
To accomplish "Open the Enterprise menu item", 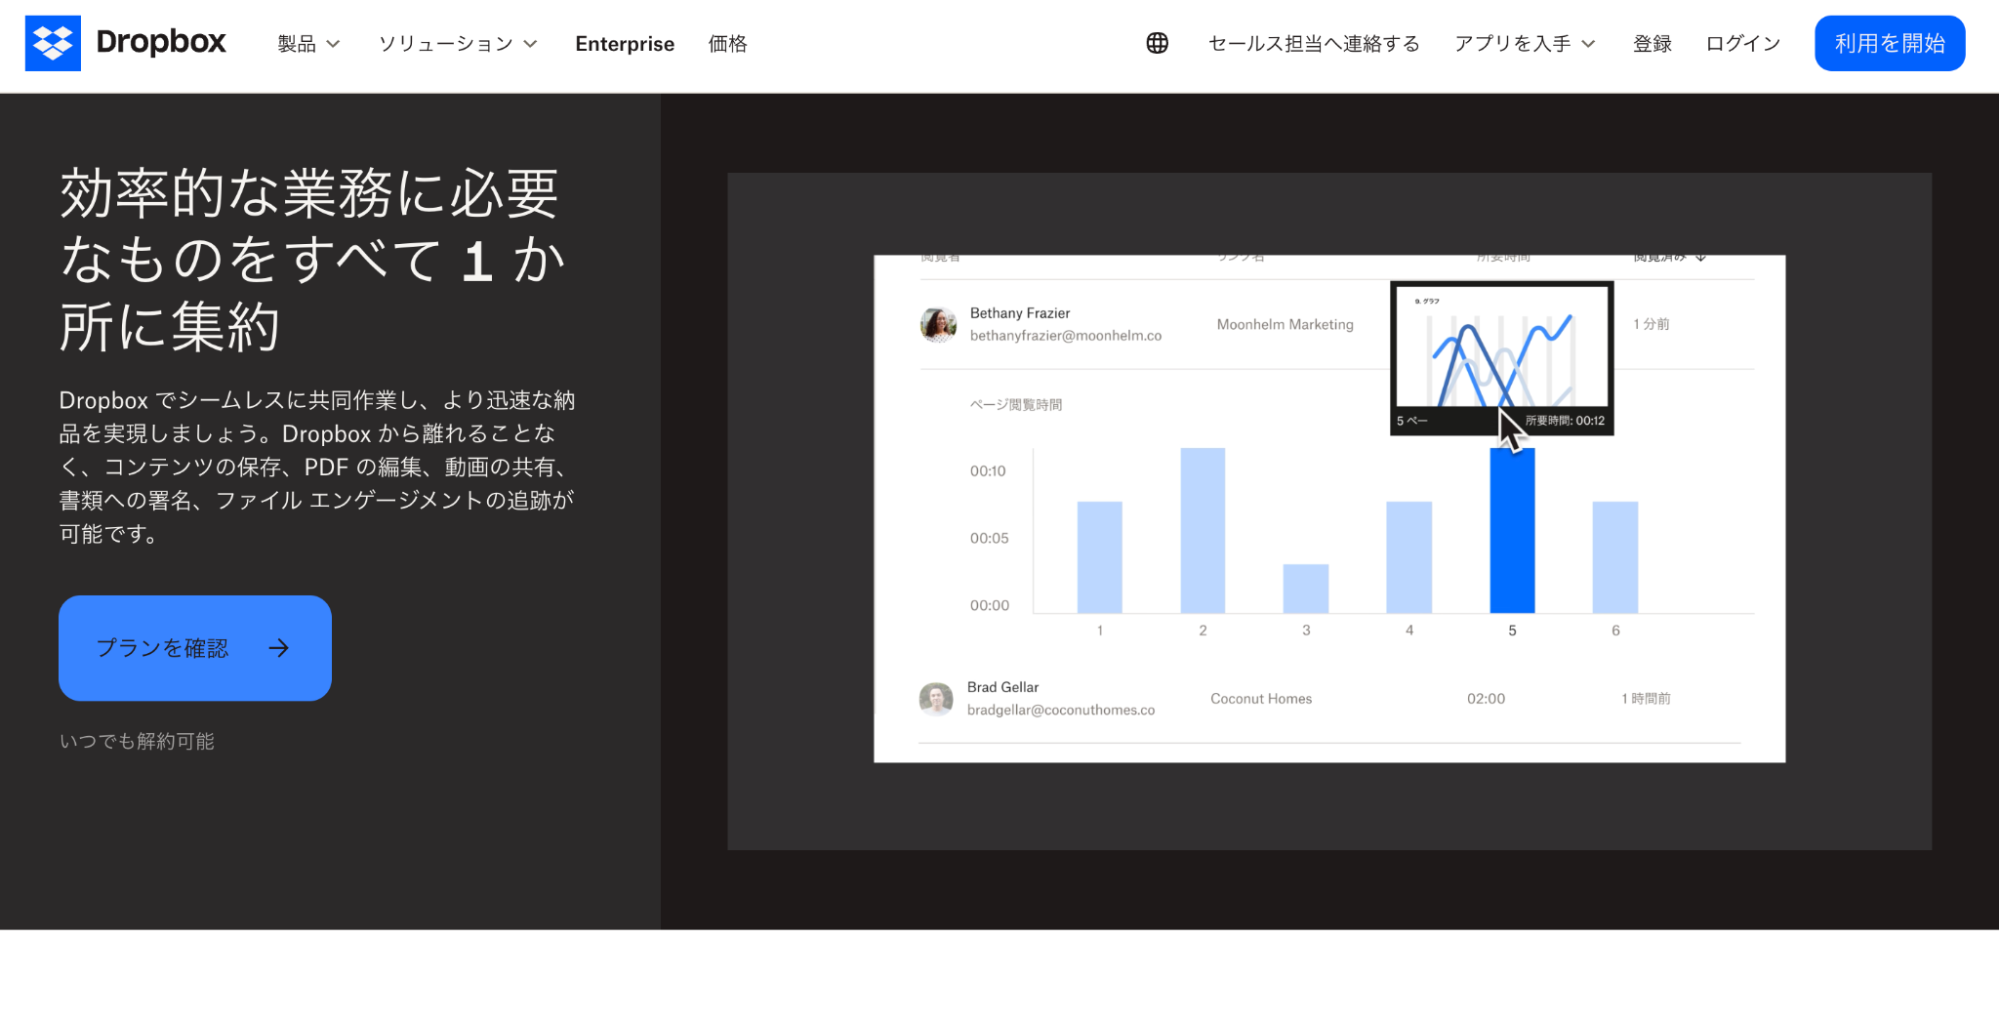I will [624, 44].
